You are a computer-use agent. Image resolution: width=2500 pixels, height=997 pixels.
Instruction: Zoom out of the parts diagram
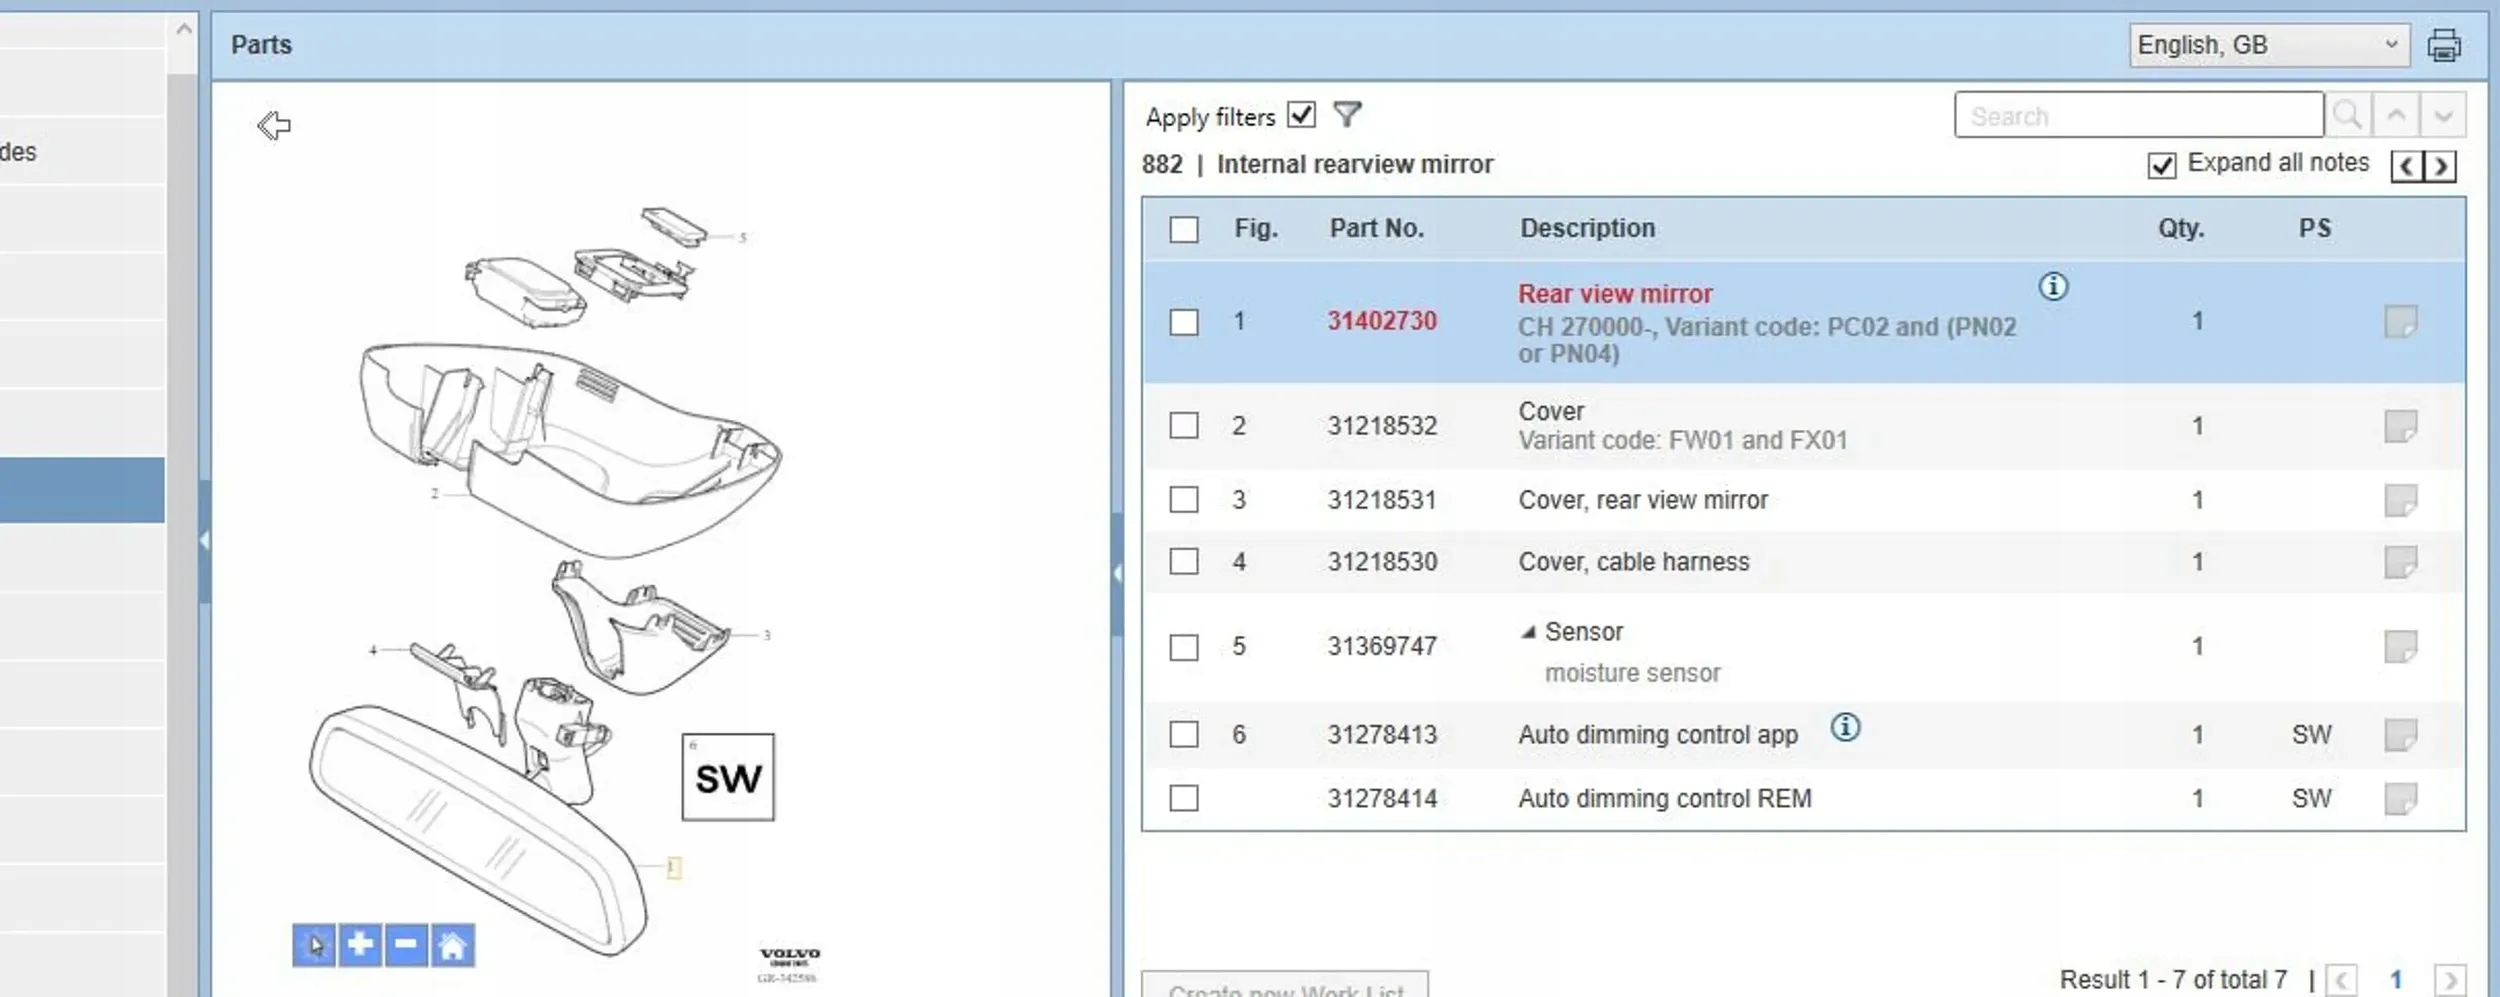pos(406,945)
